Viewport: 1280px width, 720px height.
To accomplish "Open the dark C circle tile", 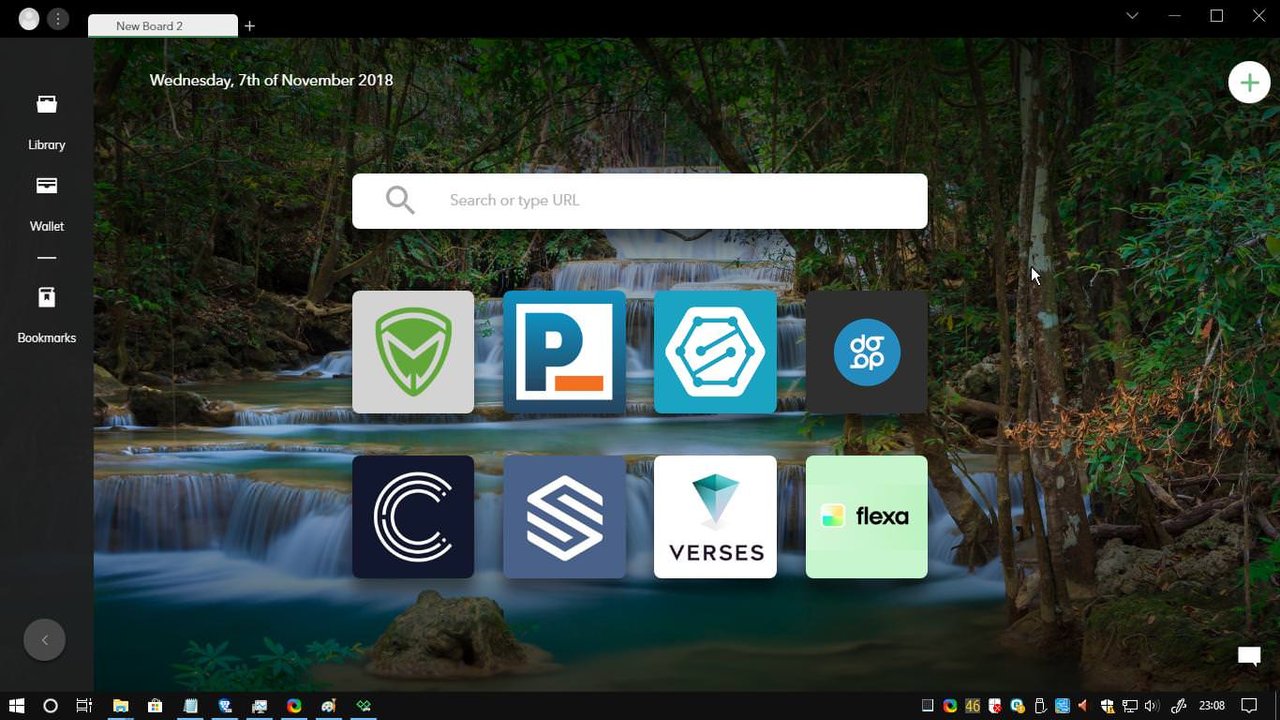I will pos(413,517).
